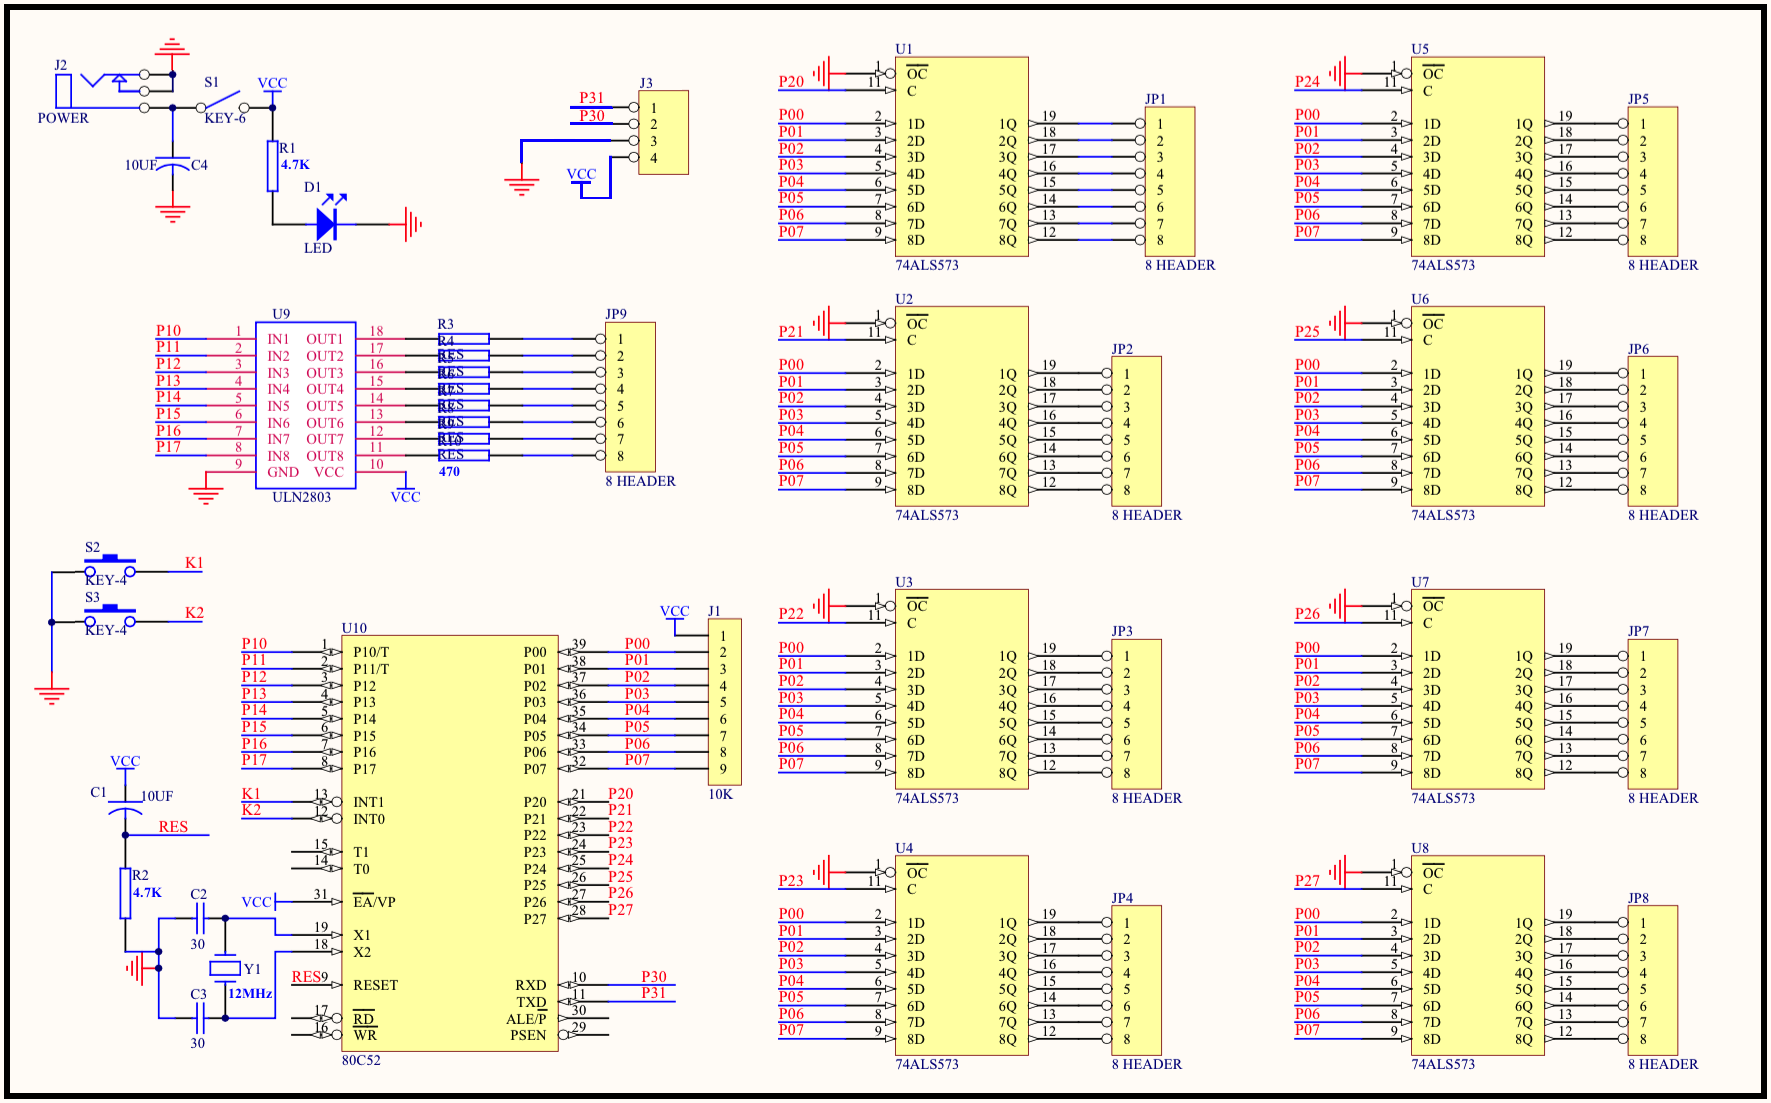Click the P30 net label beside J3
1771x1103 pixels.
point(592,116)
